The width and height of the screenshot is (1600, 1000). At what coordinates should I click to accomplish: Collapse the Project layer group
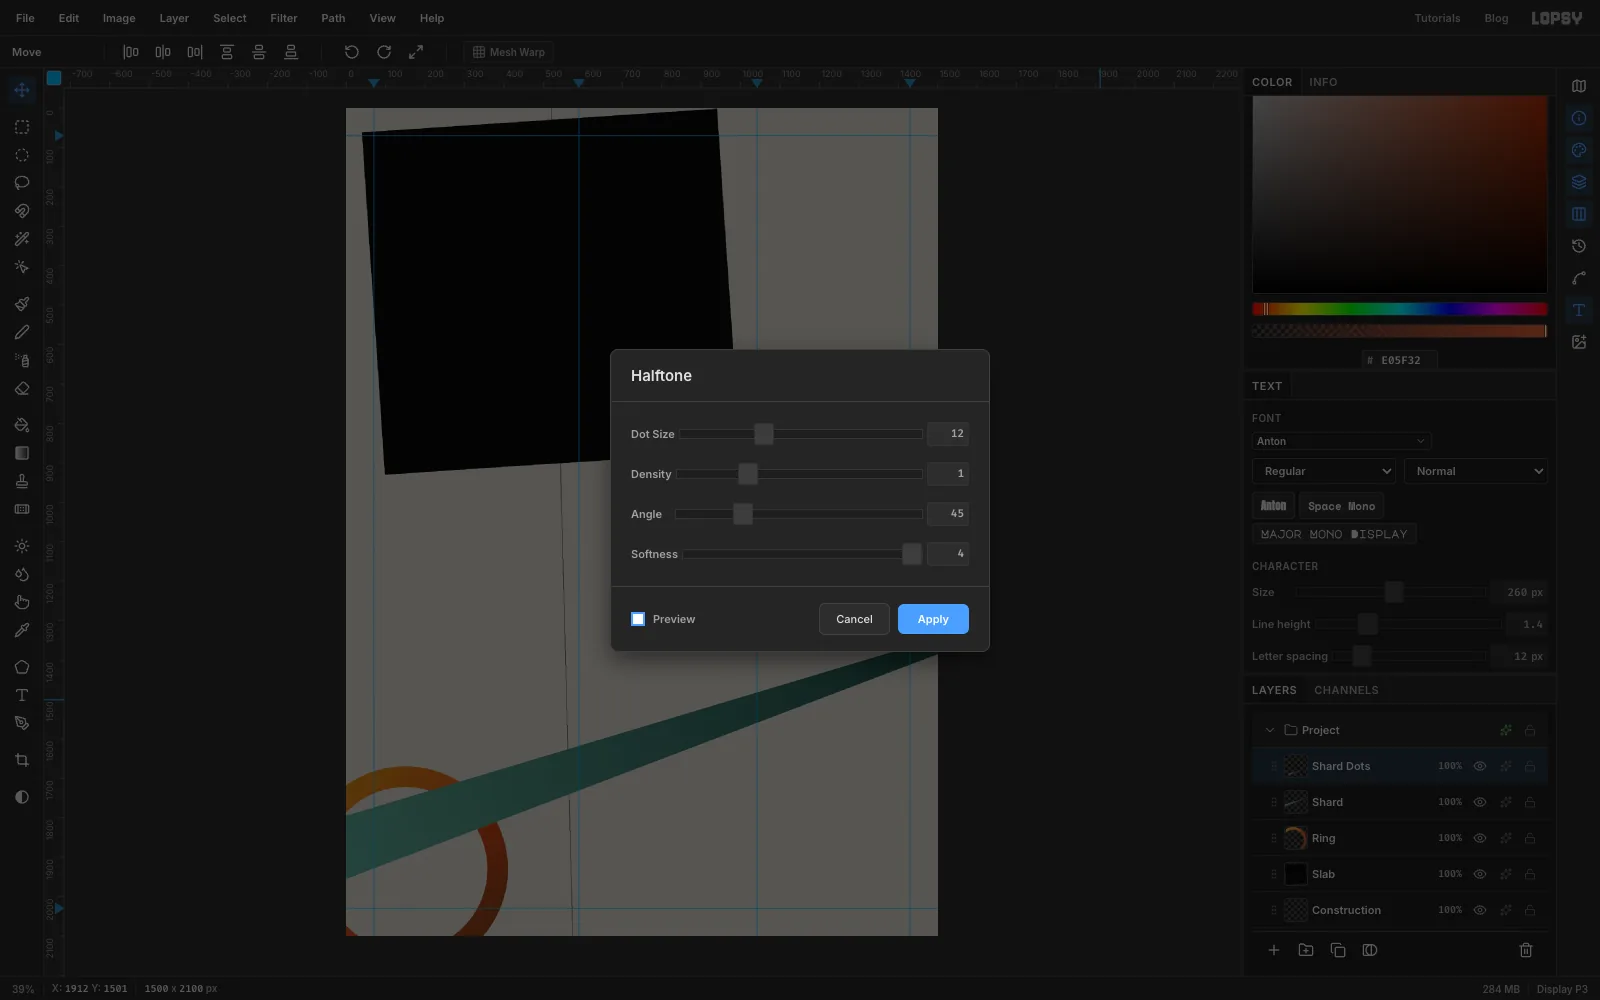click(x=1270, y=730)
